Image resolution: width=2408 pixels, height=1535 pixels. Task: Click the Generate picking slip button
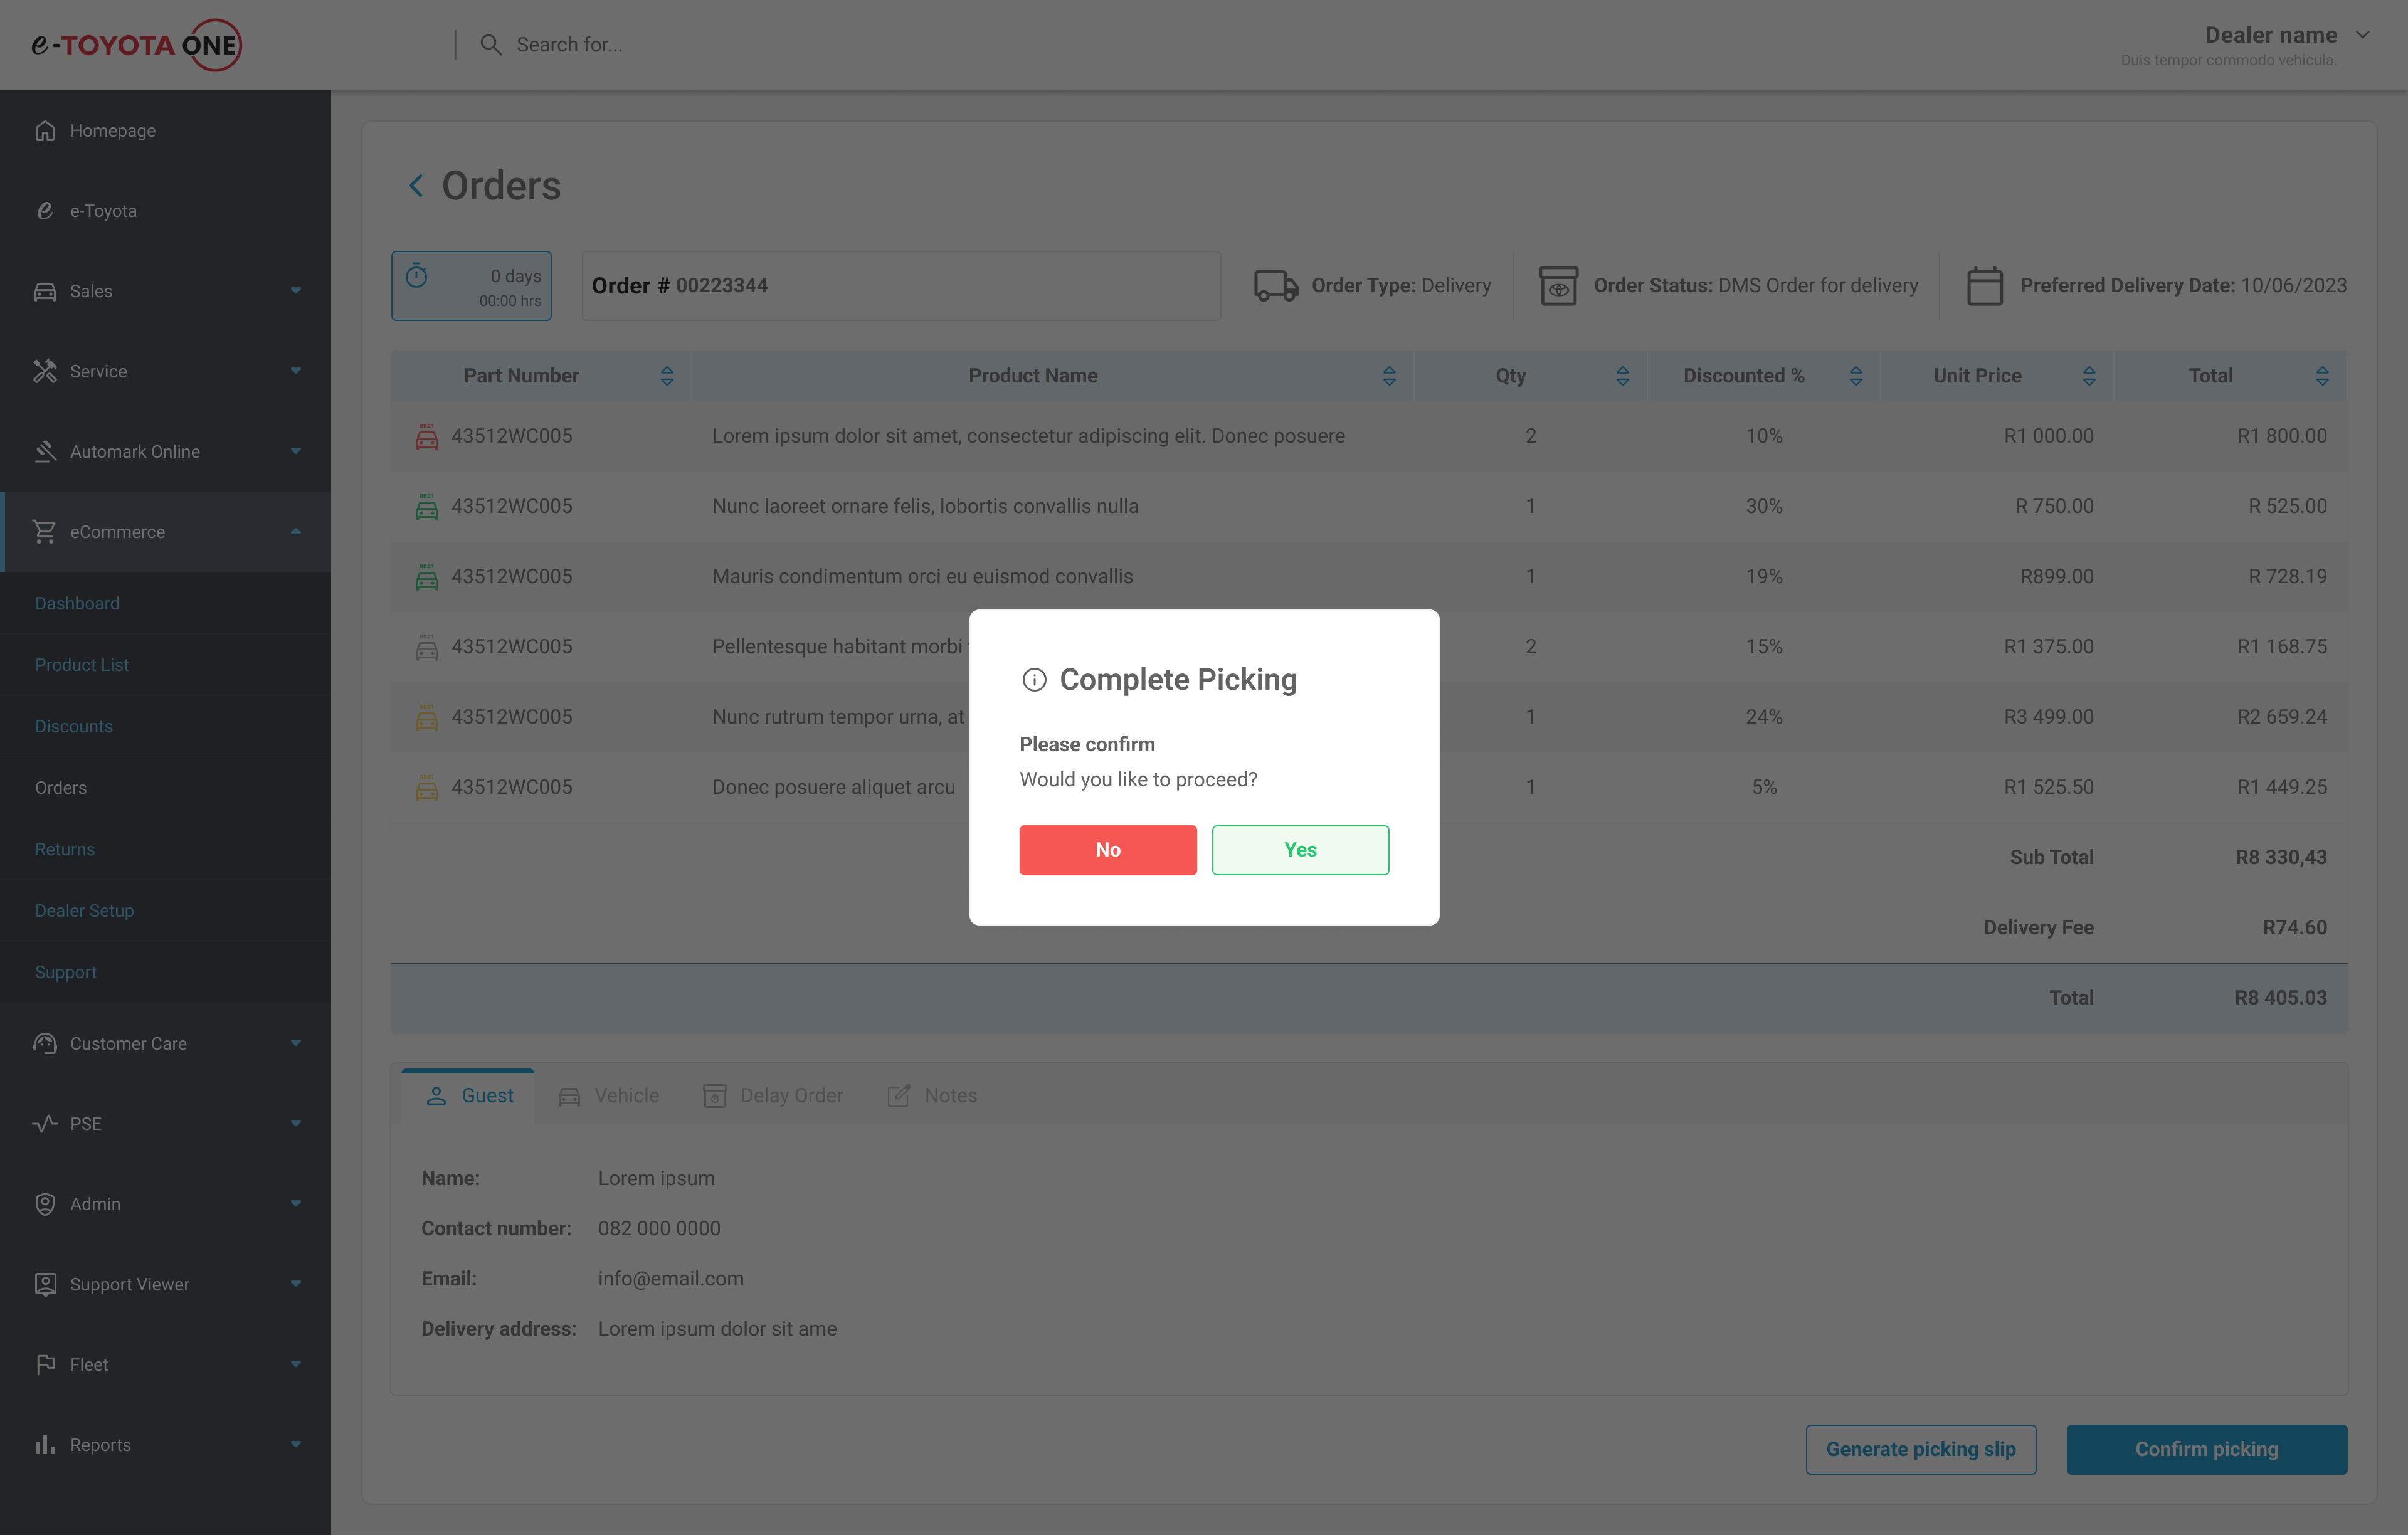coord(1920,1449)
